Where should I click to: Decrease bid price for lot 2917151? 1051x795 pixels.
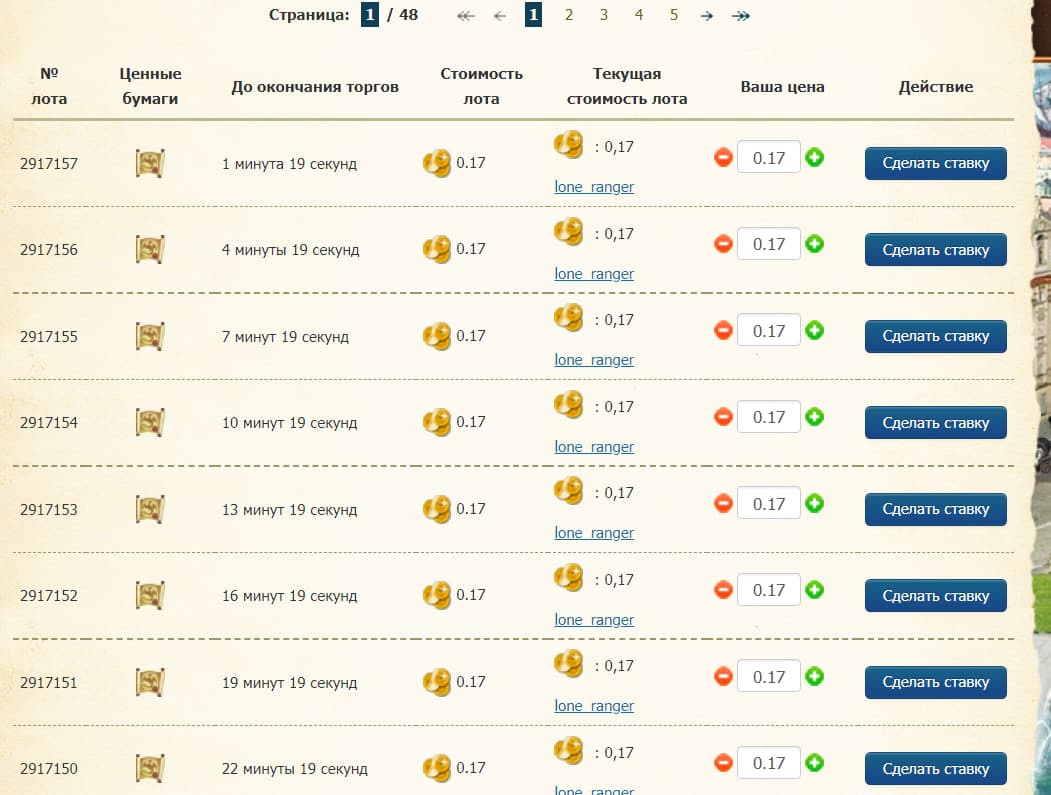723,676
